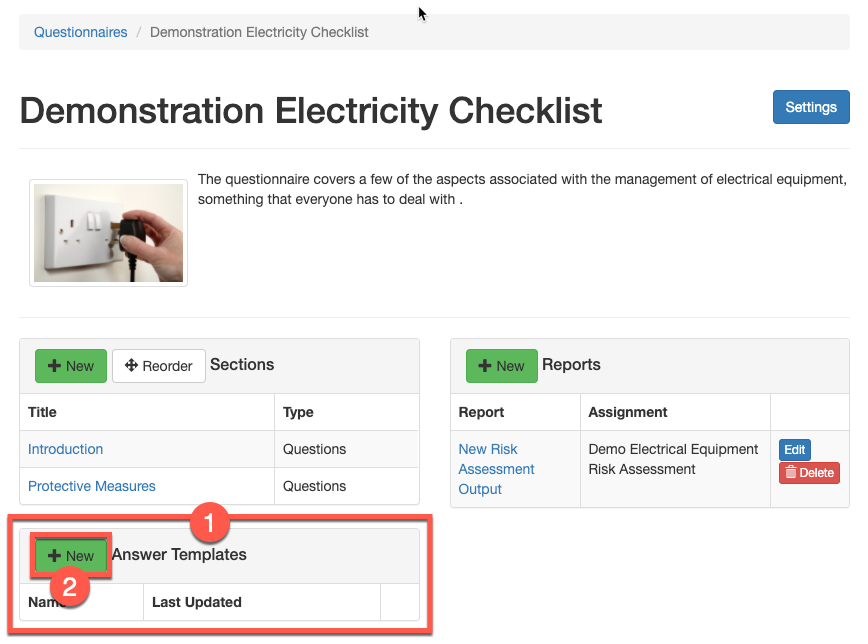Edit the New Risk Assessment Output report
The height and width of the screenshot is (644, 868).
pos(794,450)
